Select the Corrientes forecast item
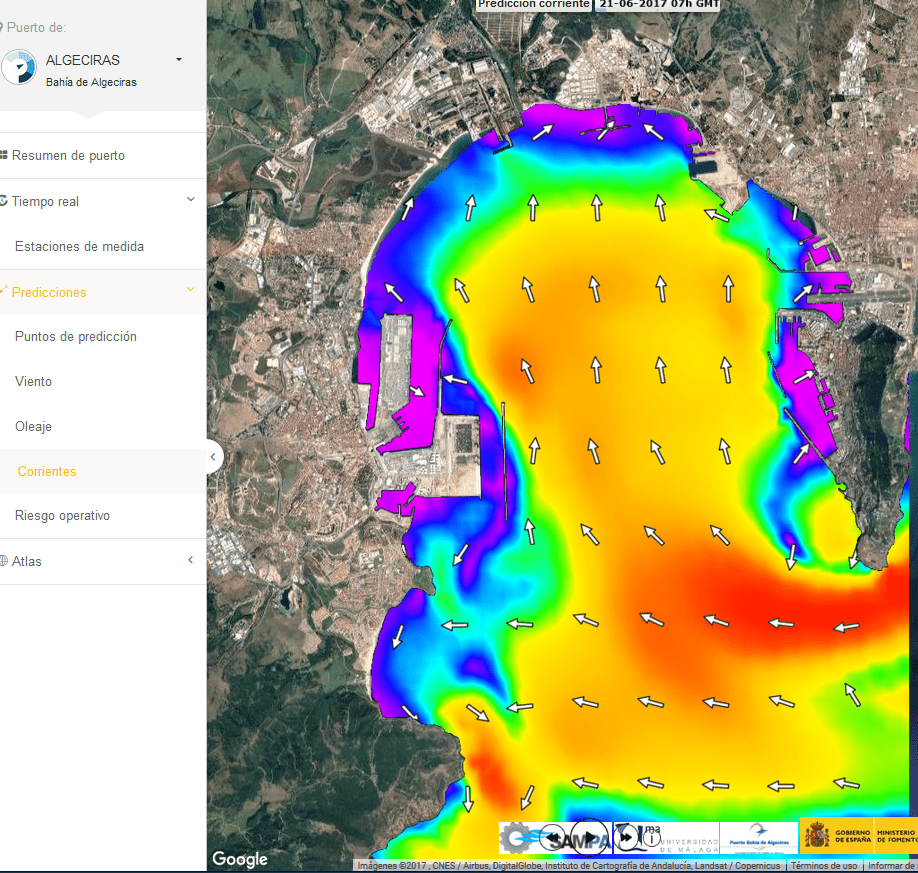The width and height of the screenshot is (918, 873). pyautogui.click(x=47, y=471)
